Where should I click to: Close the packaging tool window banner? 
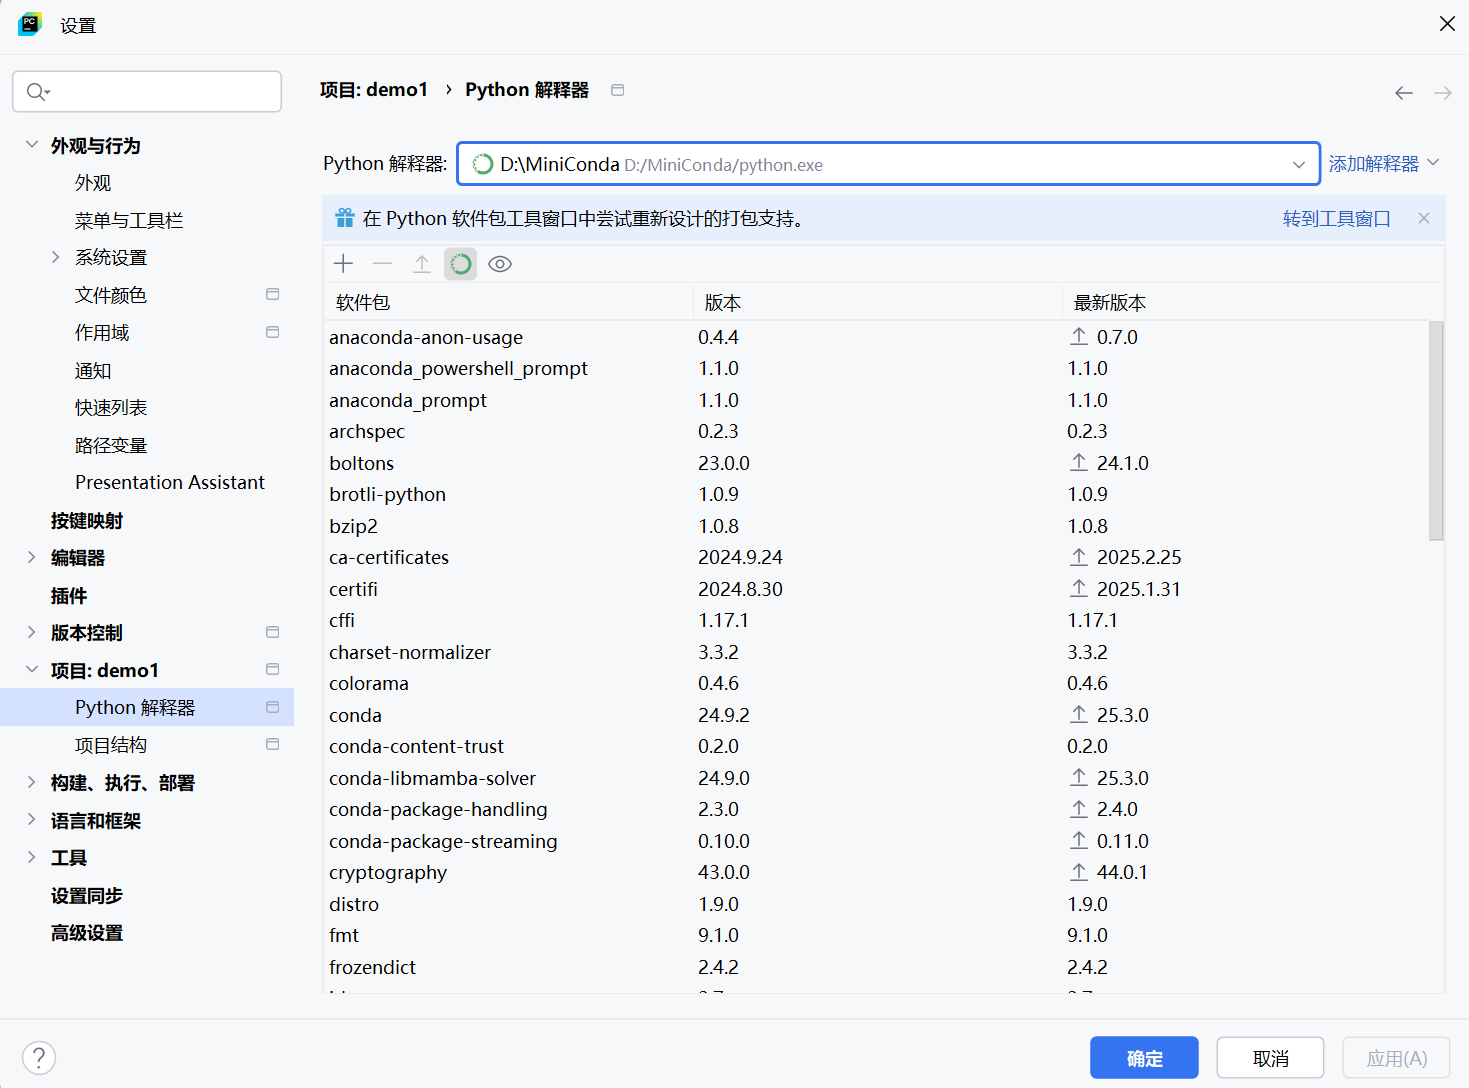pos(1424,218)
